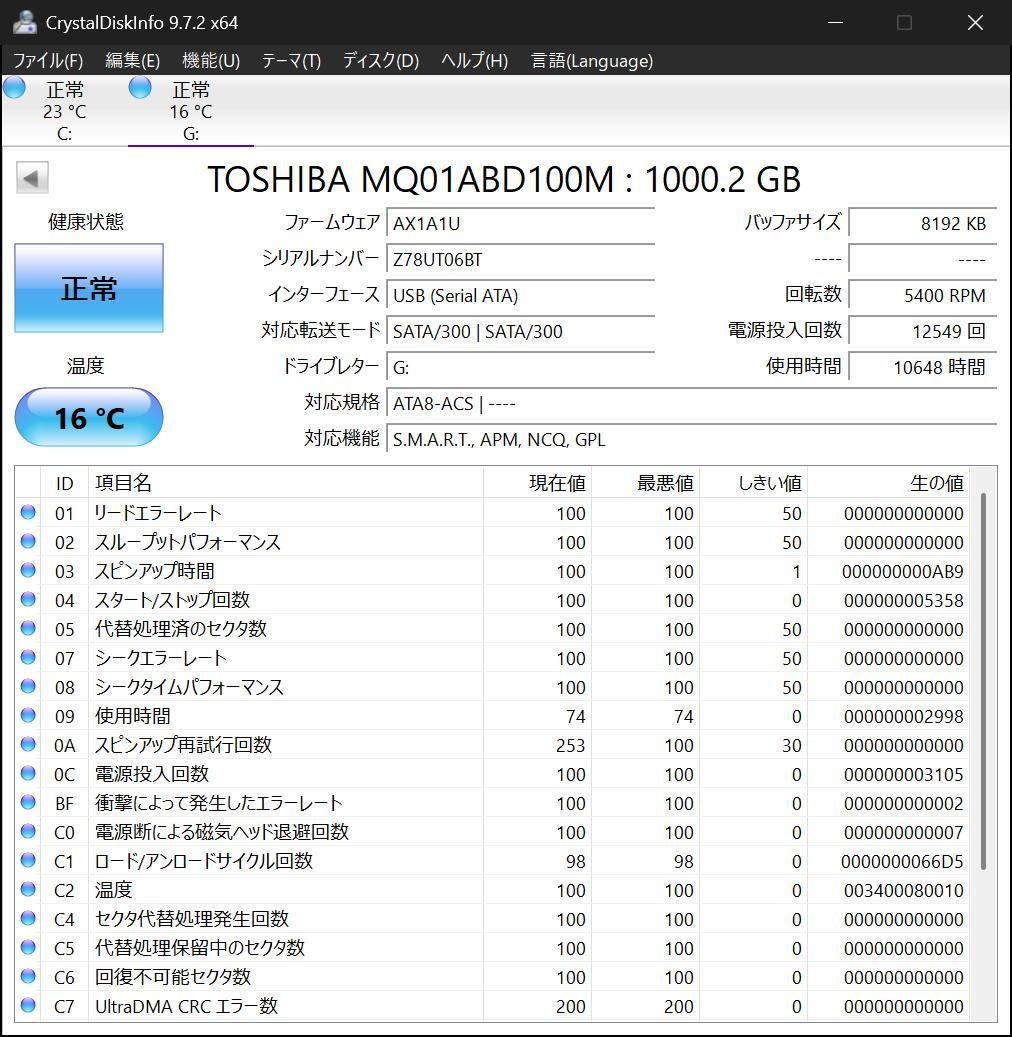The image size is (1012, 1037).
Task: Open the 言語(Language) menu
Action: (592, 61)
